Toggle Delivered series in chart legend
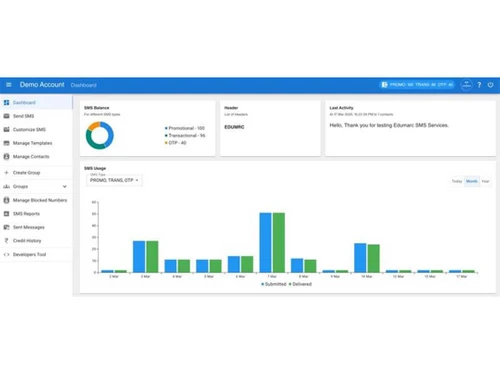The width and height of the screenshot is (500, 375). pos(300,284)
